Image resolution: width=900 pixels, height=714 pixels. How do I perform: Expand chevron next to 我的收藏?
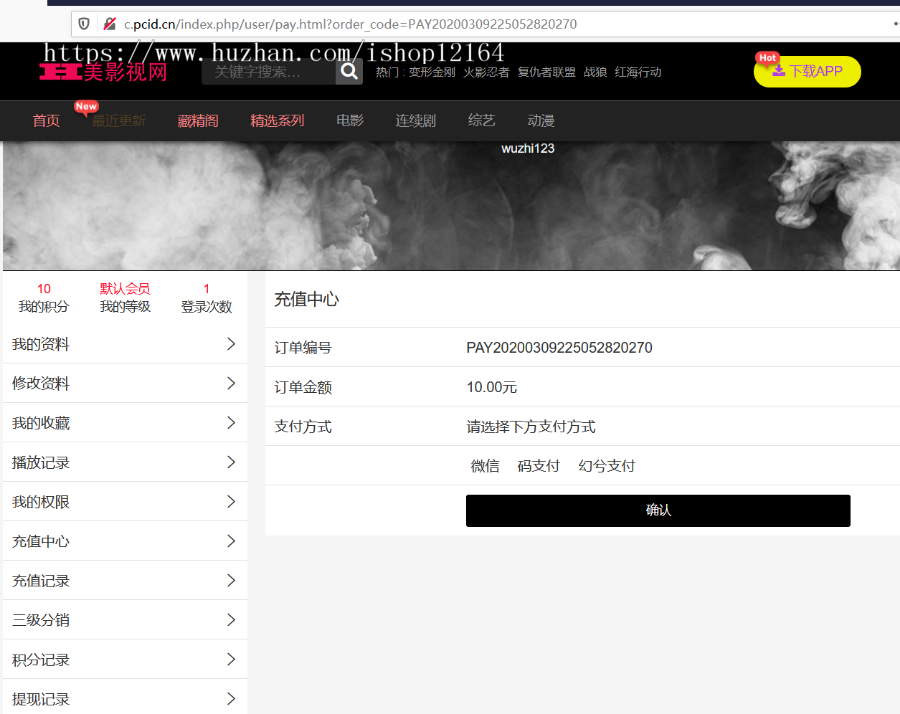coord(231,423)
